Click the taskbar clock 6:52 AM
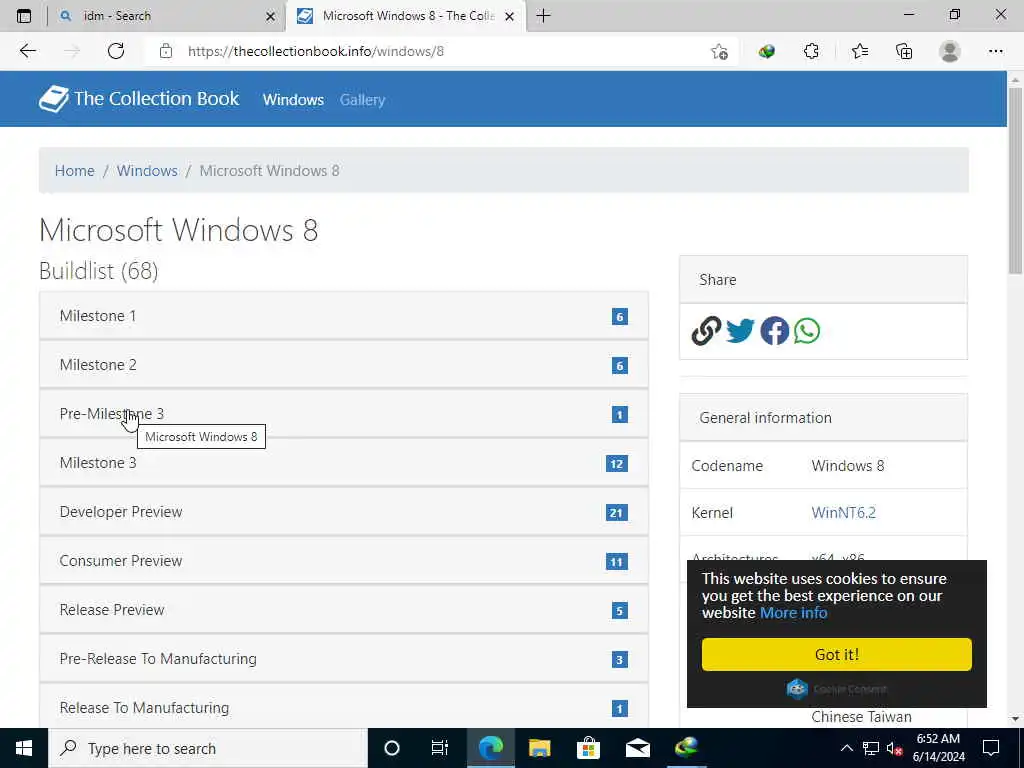1024x768 pixels. (938, 748)
